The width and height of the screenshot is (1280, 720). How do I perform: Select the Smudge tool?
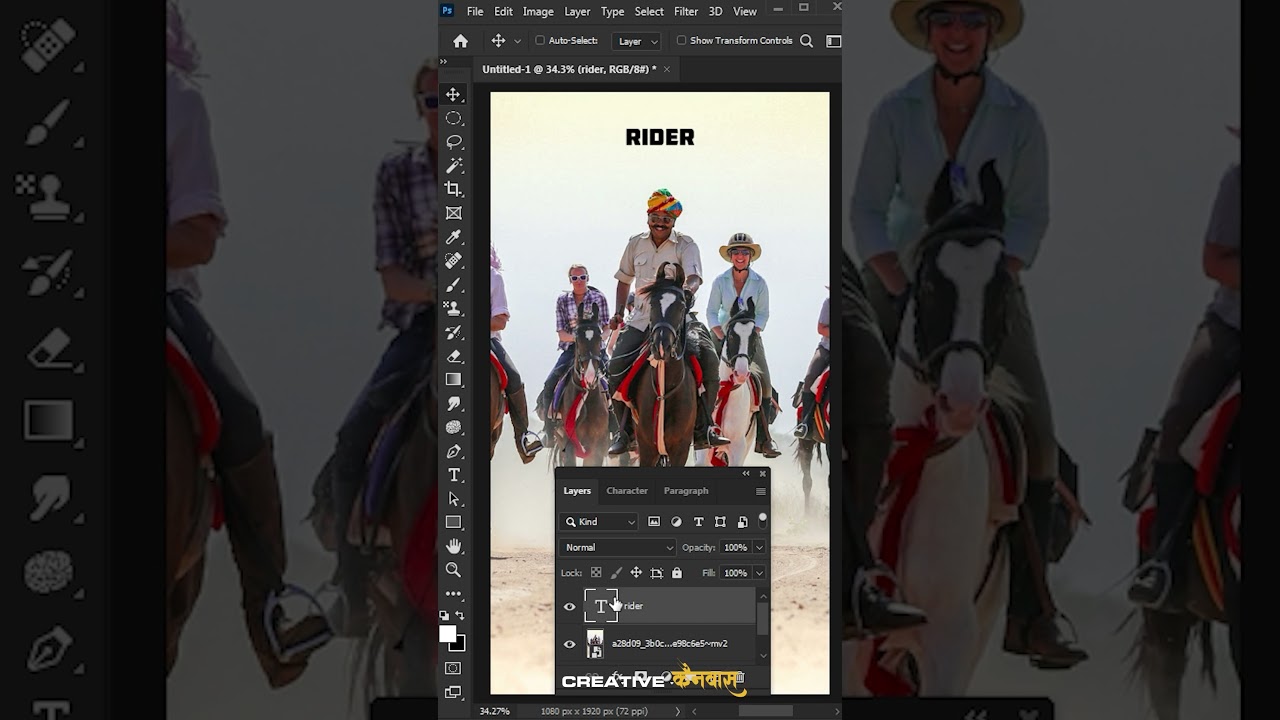[x=453, y=403]
